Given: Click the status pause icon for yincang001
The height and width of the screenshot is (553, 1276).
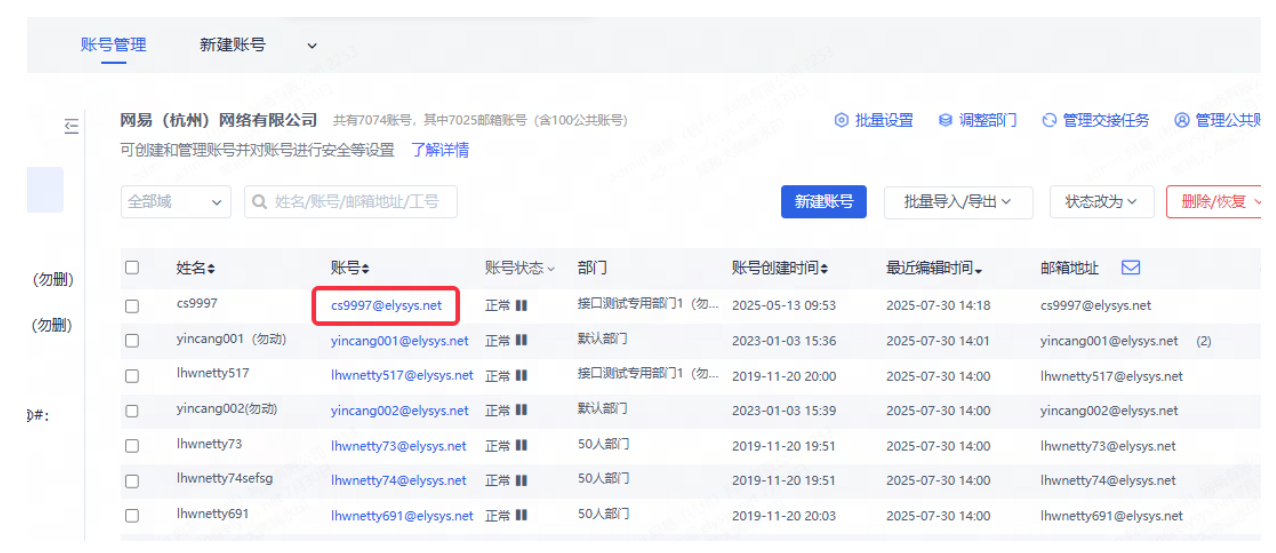Looking at the screenshot, I should point(522,340).
